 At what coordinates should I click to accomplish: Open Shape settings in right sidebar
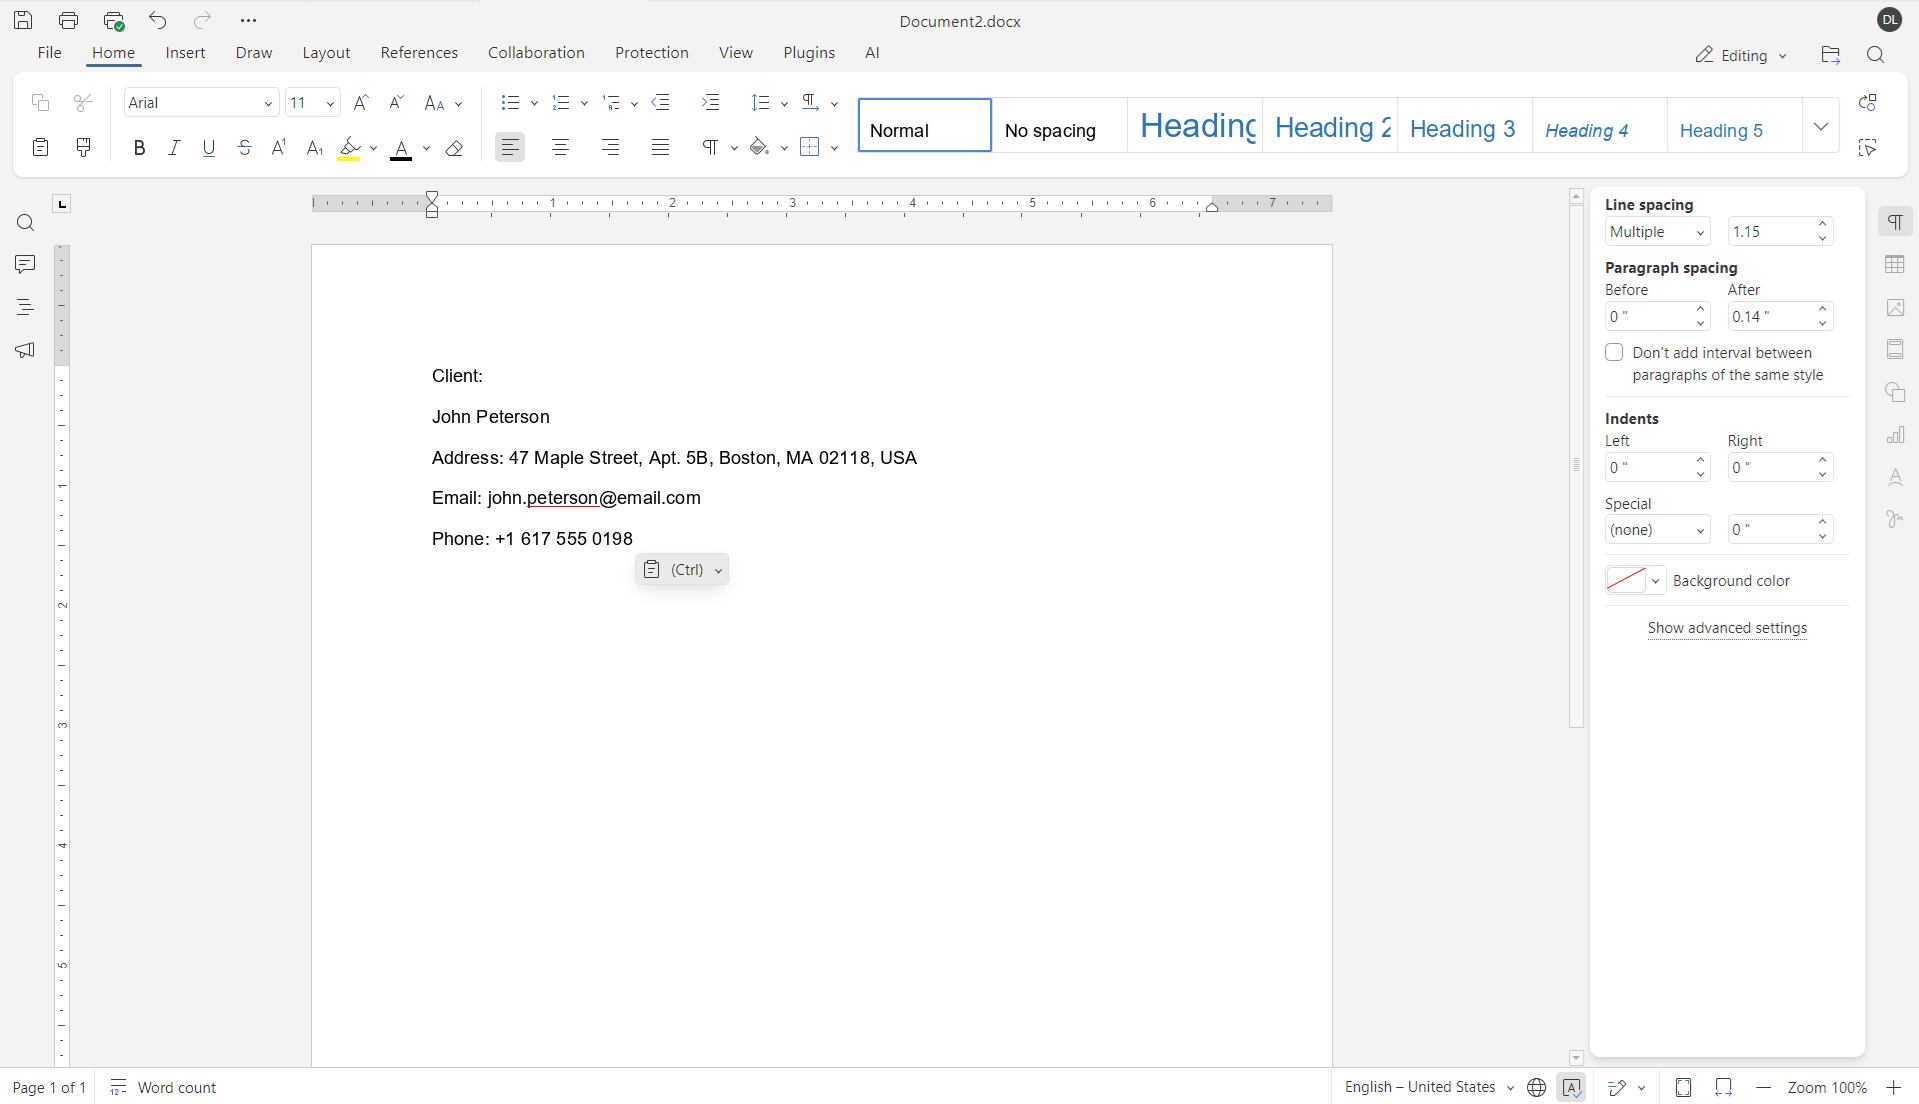[1896, 392]
